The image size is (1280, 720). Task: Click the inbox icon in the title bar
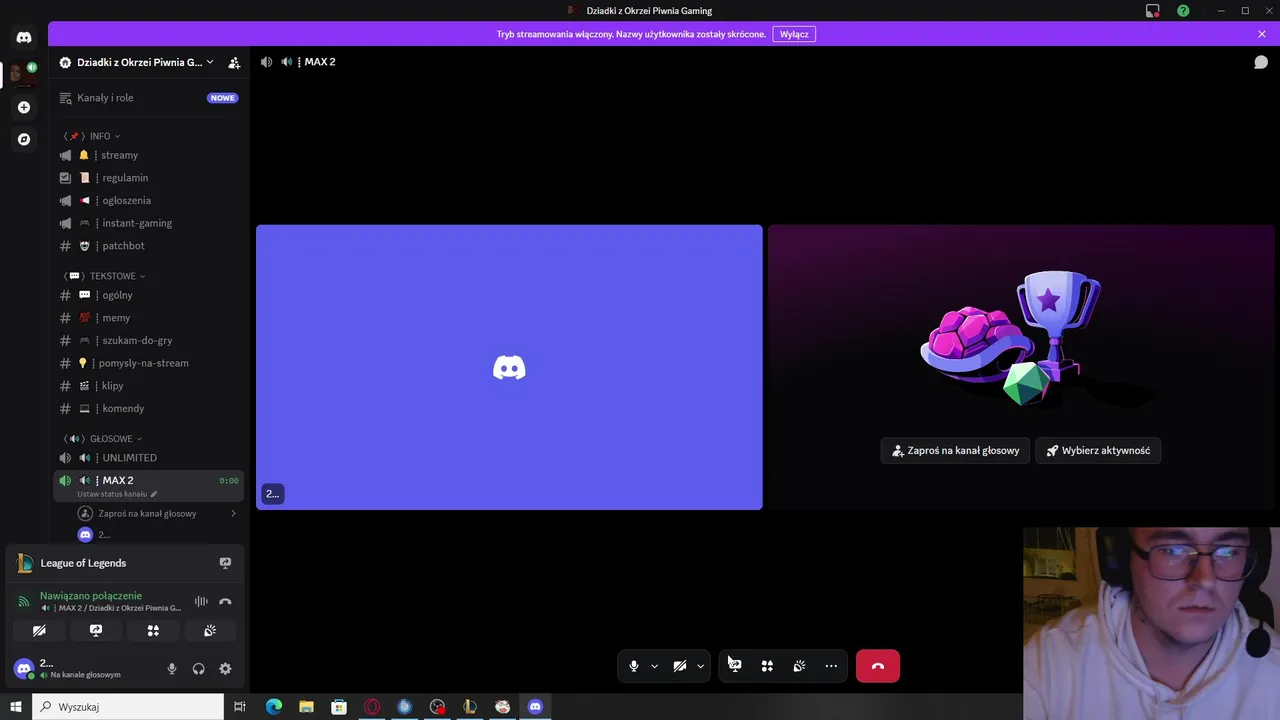tap(1153, 11)
